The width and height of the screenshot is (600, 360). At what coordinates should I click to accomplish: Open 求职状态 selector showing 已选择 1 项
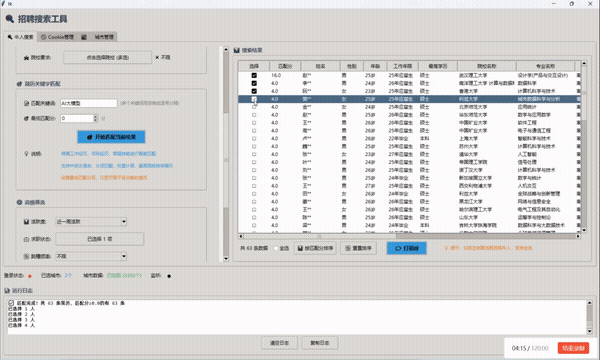click(x=100, y=239)
